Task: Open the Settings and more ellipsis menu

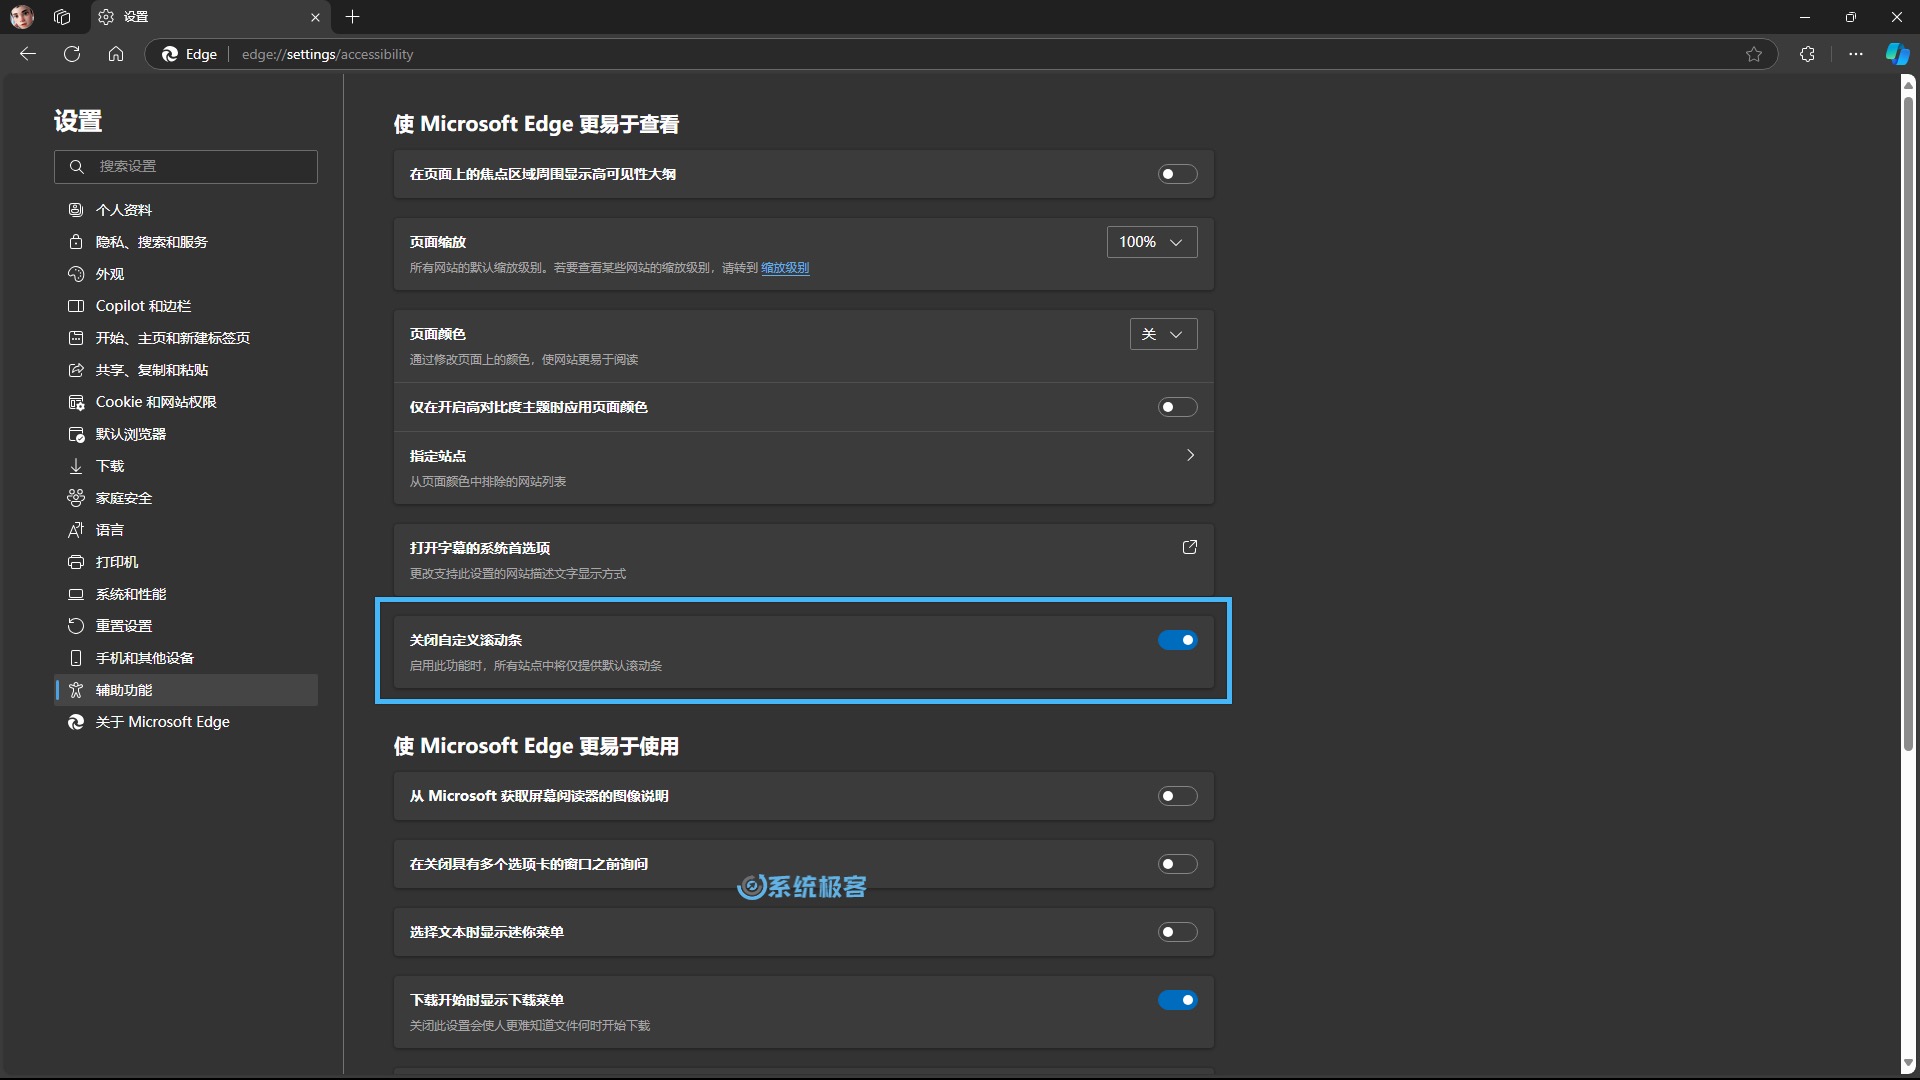Action: coord(1856,54)
